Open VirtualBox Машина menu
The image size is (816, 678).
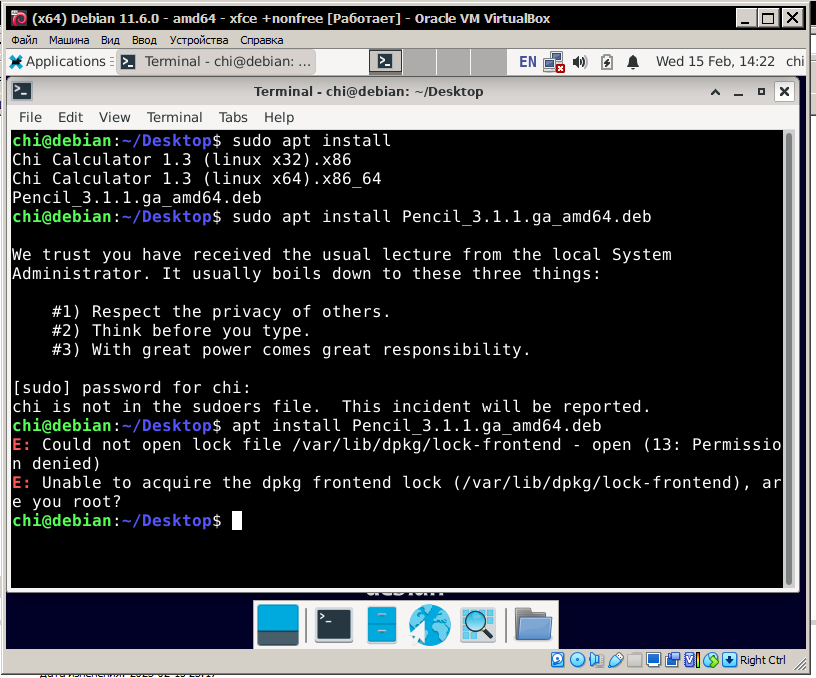pos(69,40)
